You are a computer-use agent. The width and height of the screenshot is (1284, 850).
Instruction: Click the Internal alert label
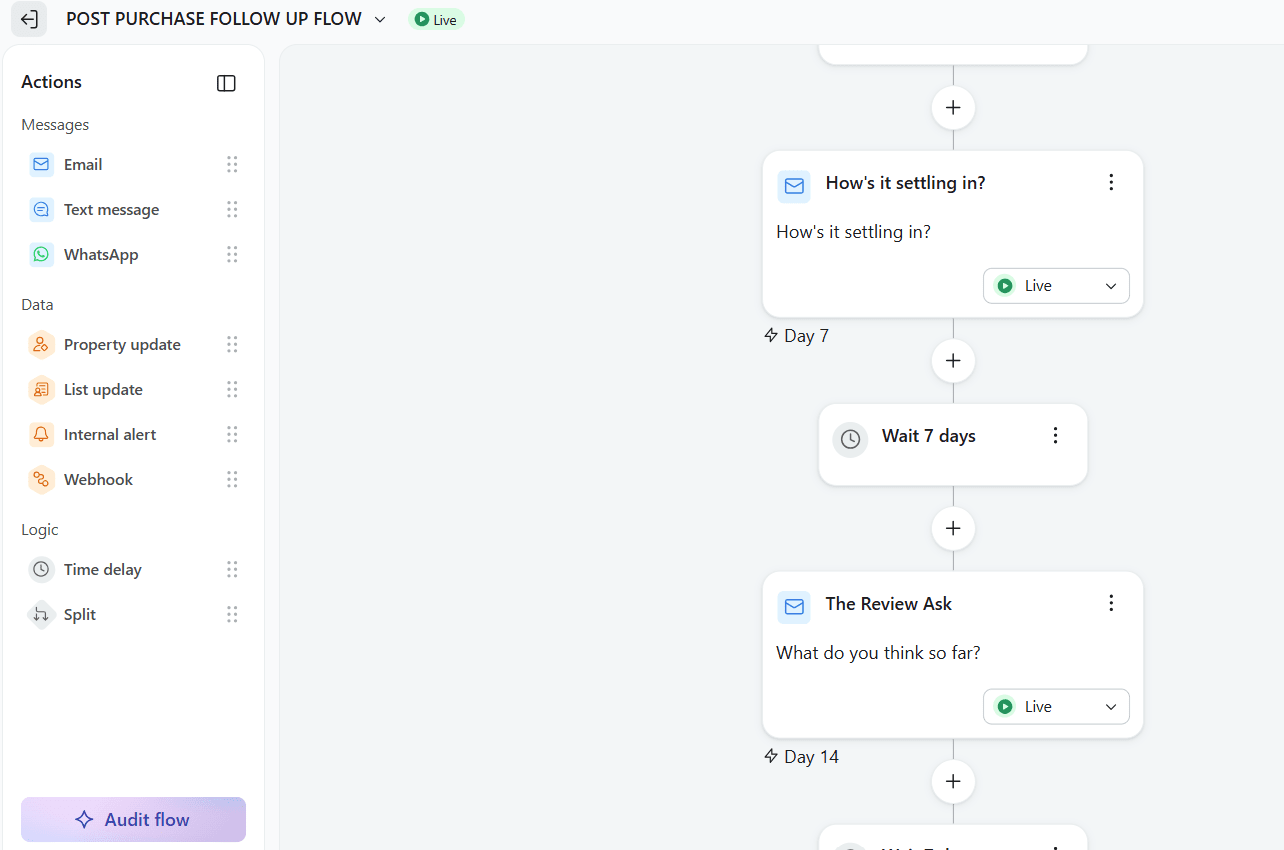[x=110, y=434]
